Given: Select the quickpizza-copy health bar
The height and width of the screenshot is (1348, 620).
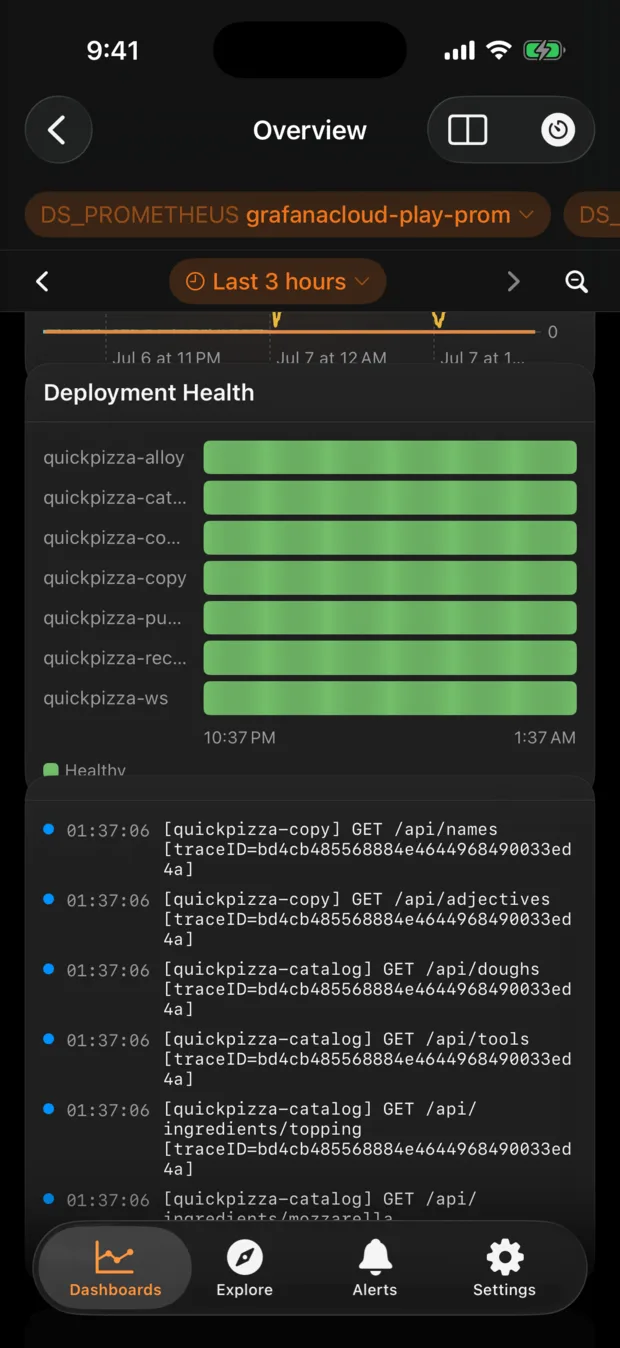Looking at the screenshot, I should pyautogui.click(x=390, y=578).
